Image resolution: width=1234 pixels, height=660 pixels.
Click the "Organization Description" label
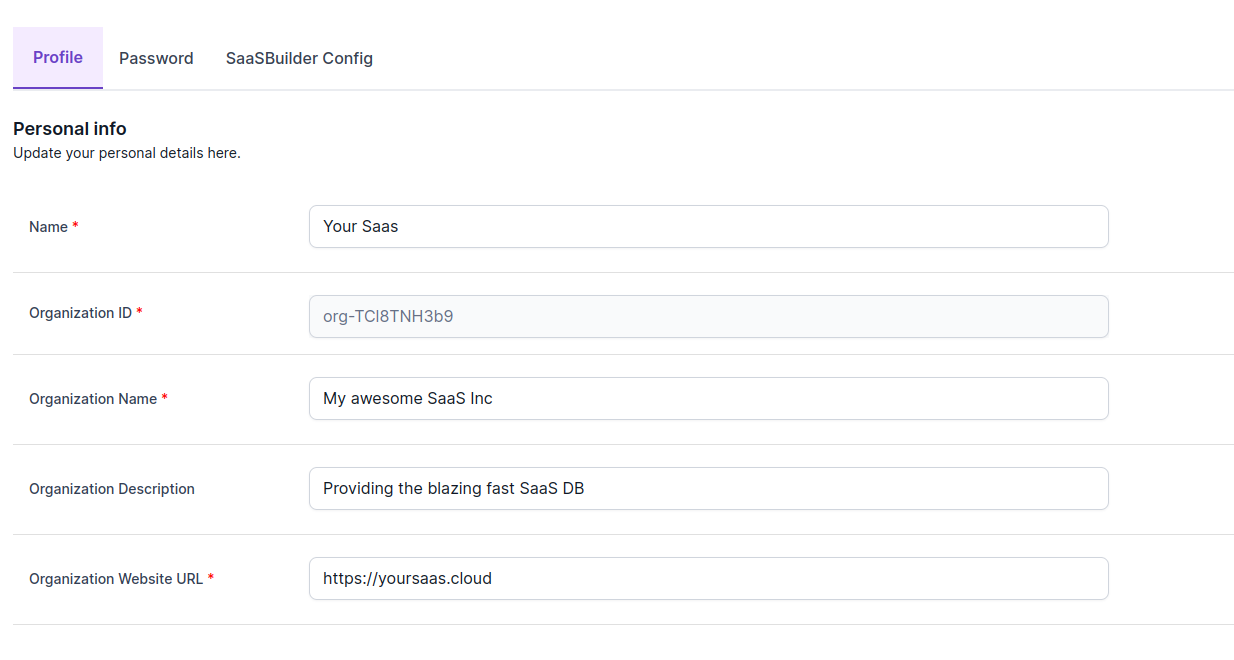click(112, 489)
